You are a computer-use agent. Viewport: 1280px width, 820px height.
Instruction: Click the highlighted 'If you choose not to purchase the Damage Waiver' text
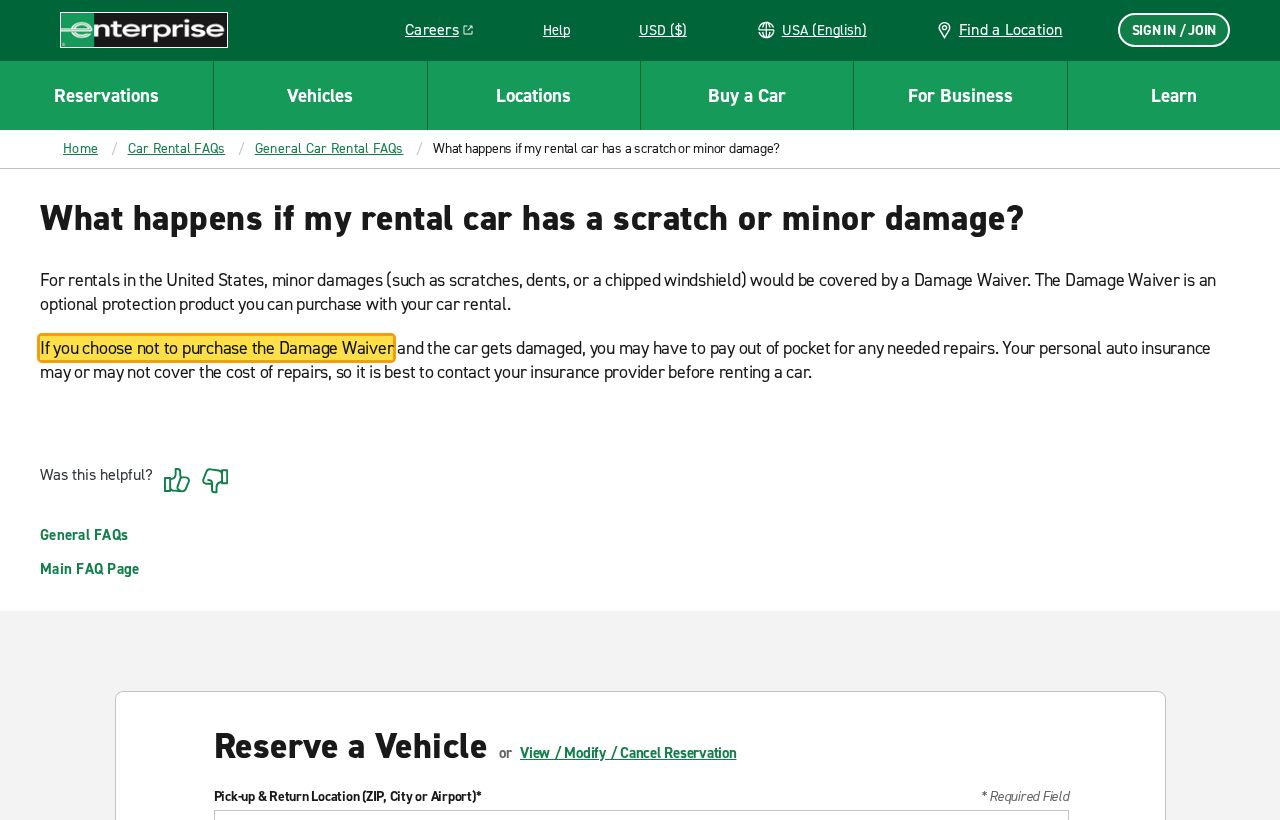click(x=217, y=348)
